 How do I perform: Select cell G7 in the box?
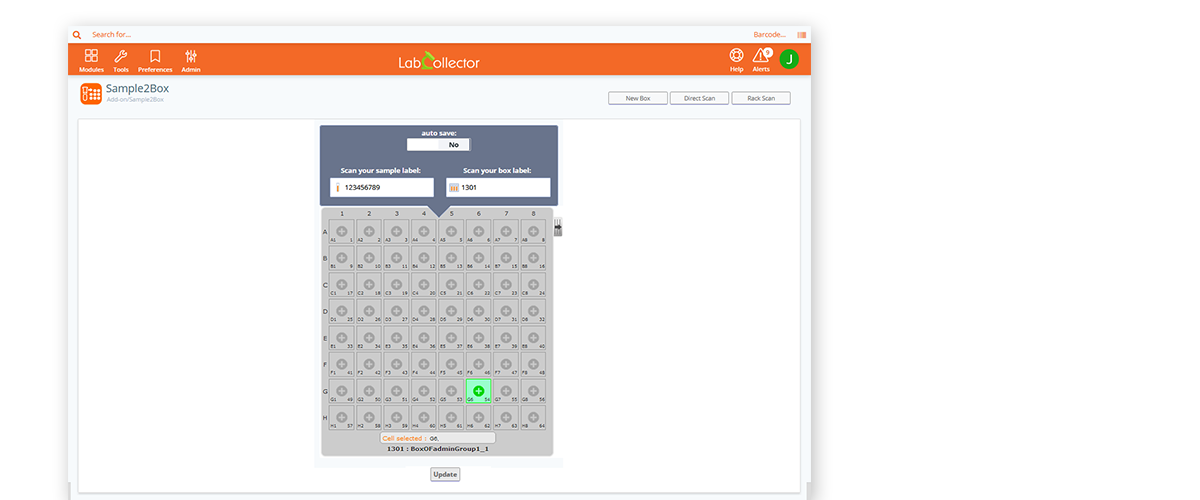click(x=506, y=391)
